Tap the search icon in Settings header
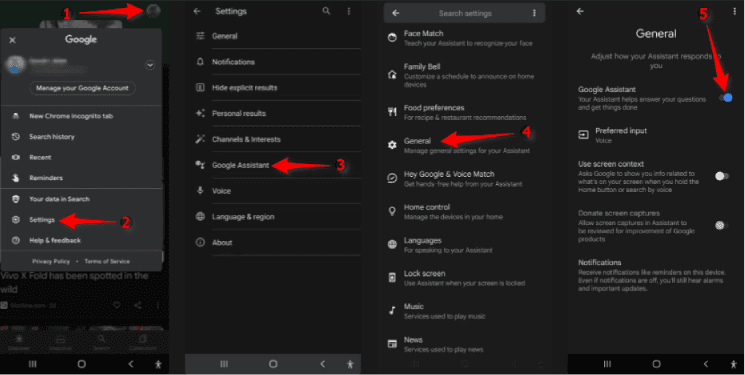Image resolution: width=745 pixels, height=375 pixels. (x=326, y=10)
